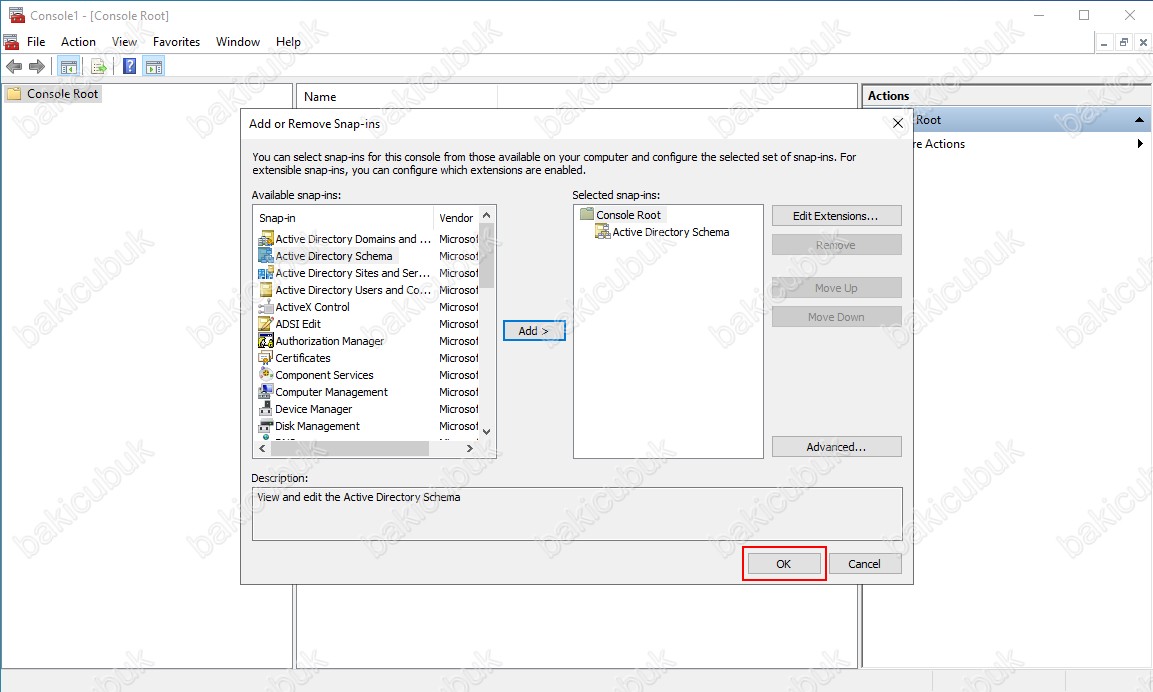Image resolution: width=1153 pixels, height=692 pixels.
Task: Click the inner MDI minimize button
Action: 1104,43
